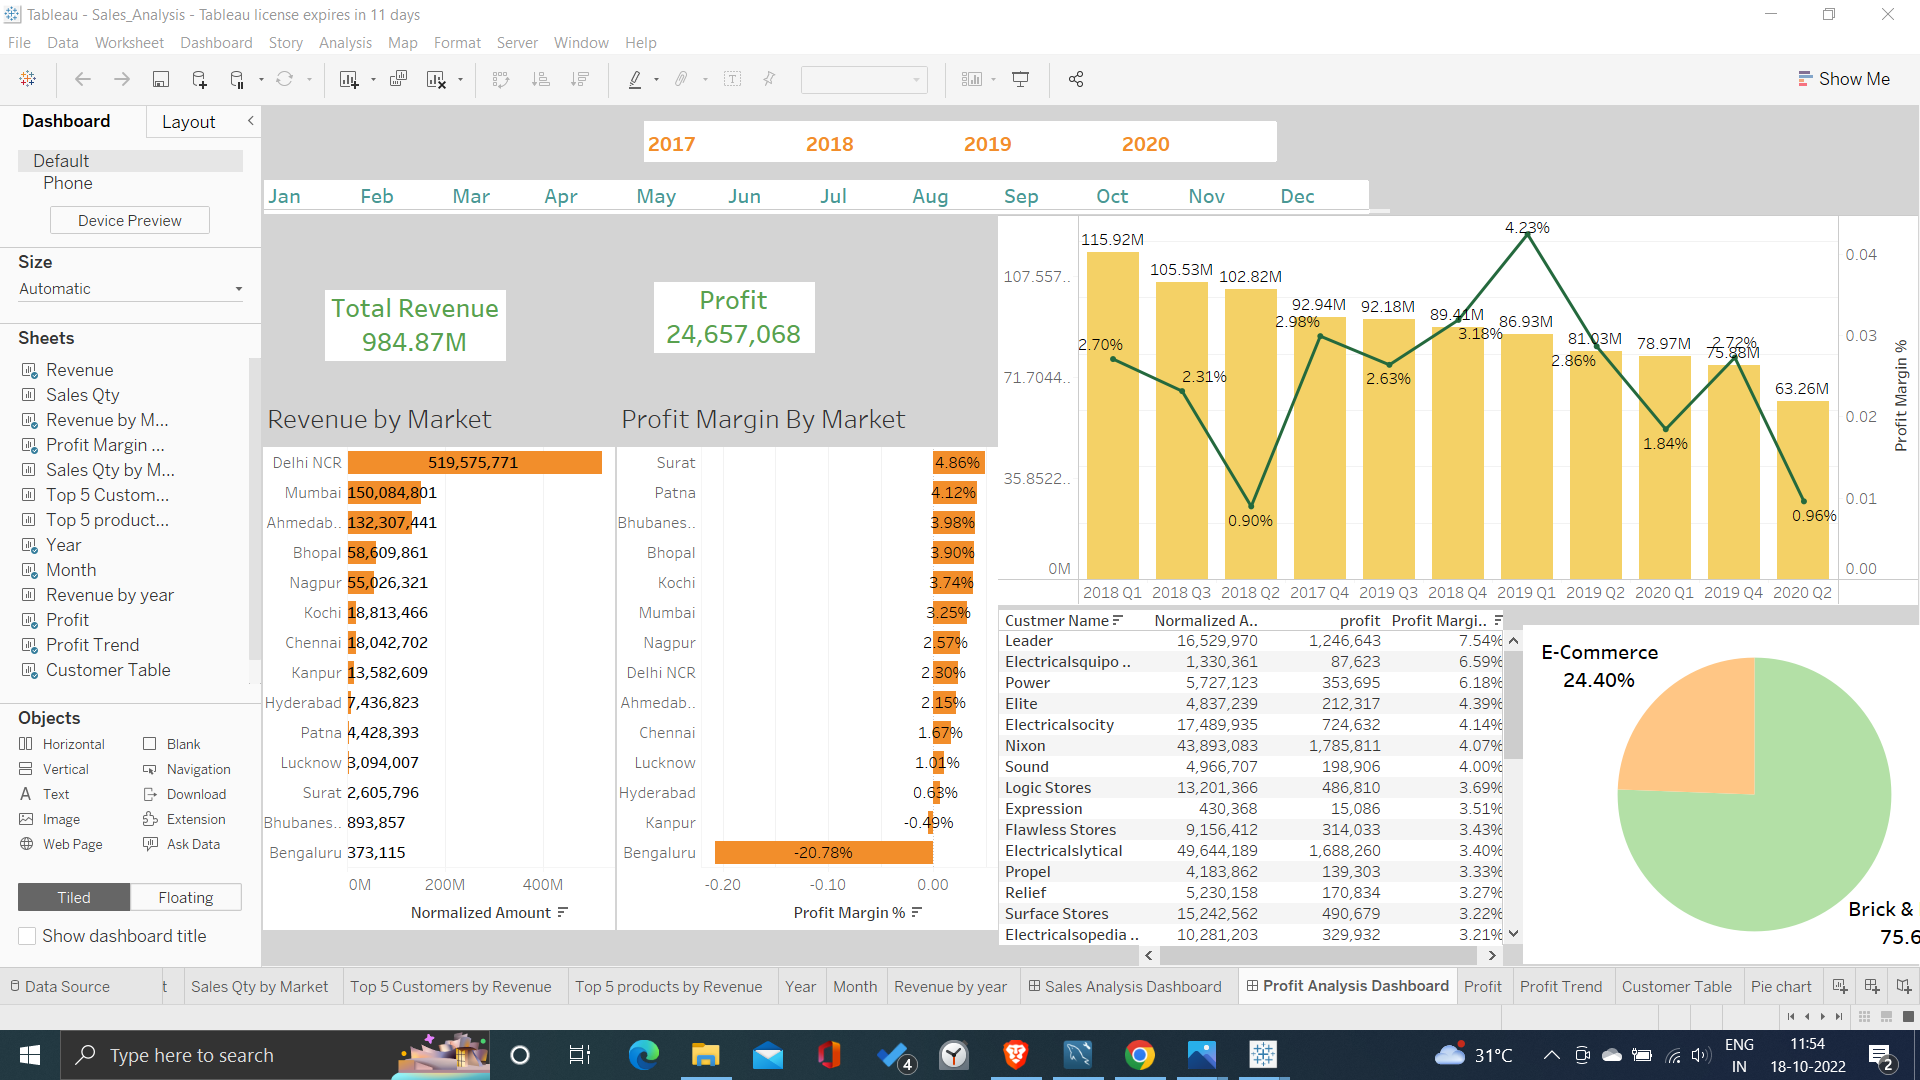Click the Device Preview button
Viewport: 1920px width, 1080px height.
[129, 220]
